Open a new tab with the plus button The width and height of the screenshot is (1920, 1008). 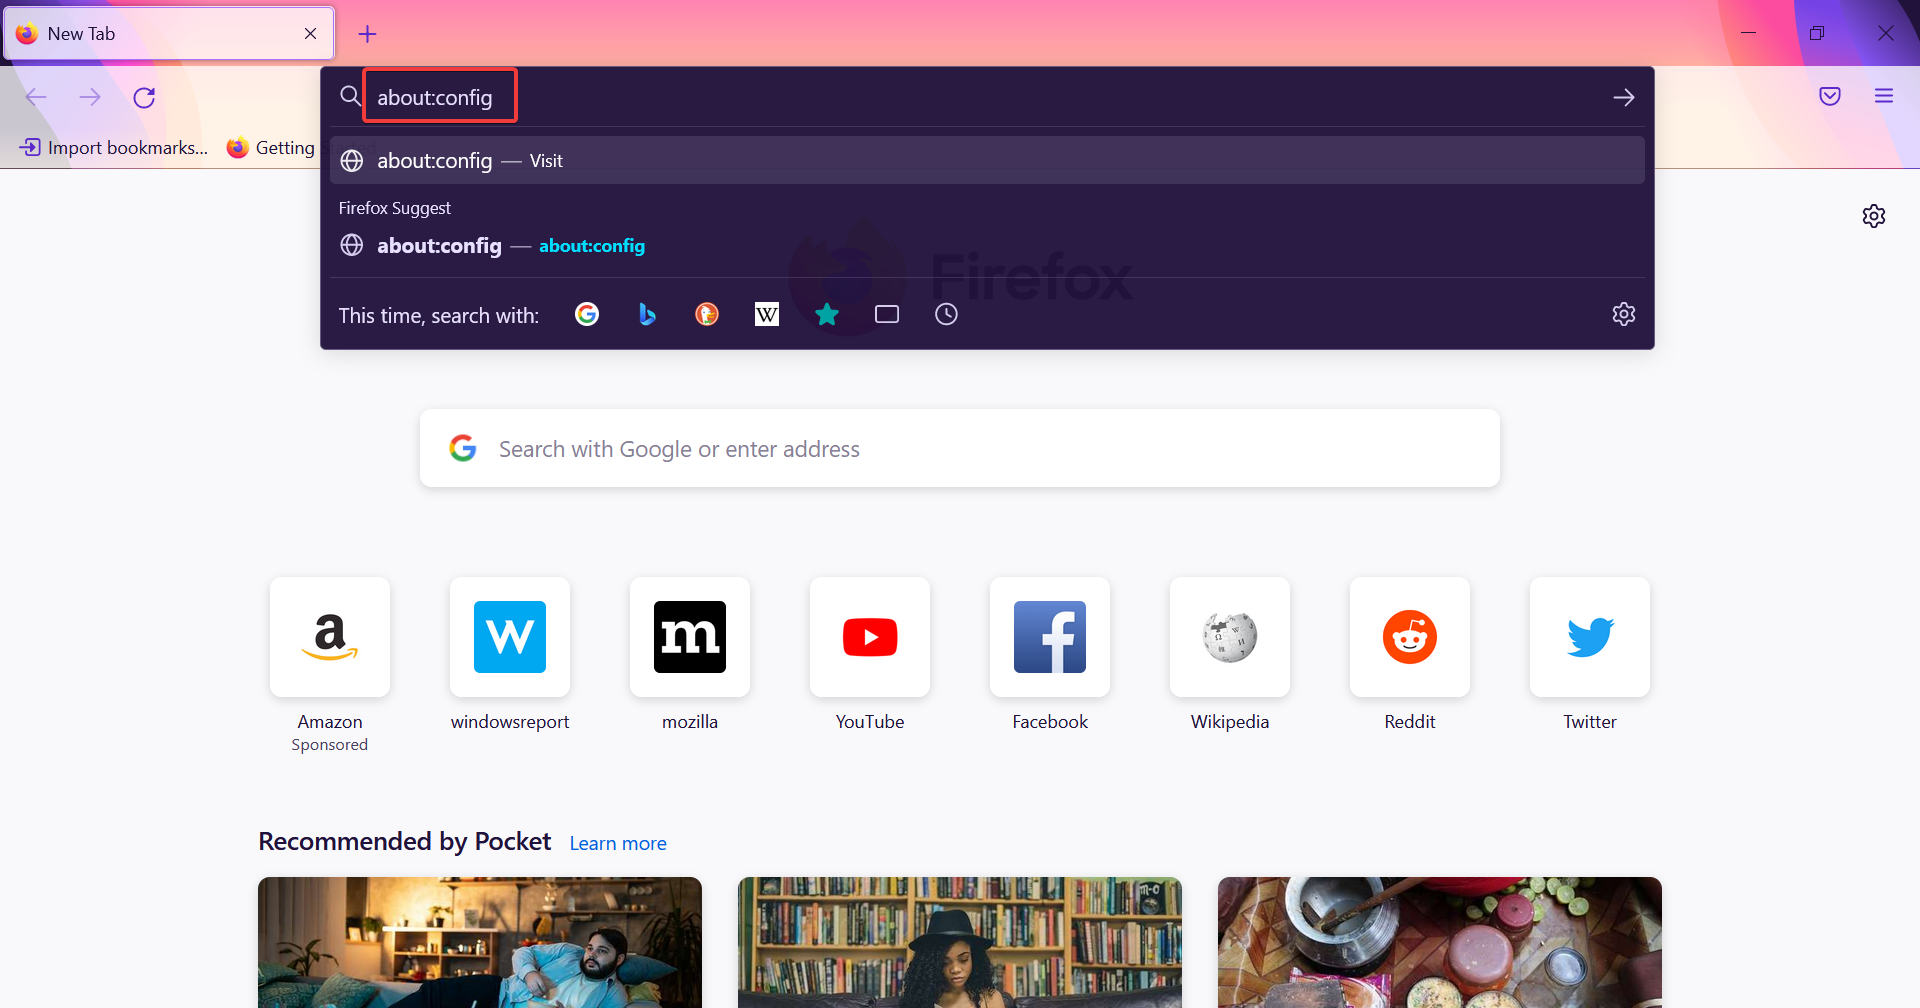pyautogui.click(x=367, y=33)
